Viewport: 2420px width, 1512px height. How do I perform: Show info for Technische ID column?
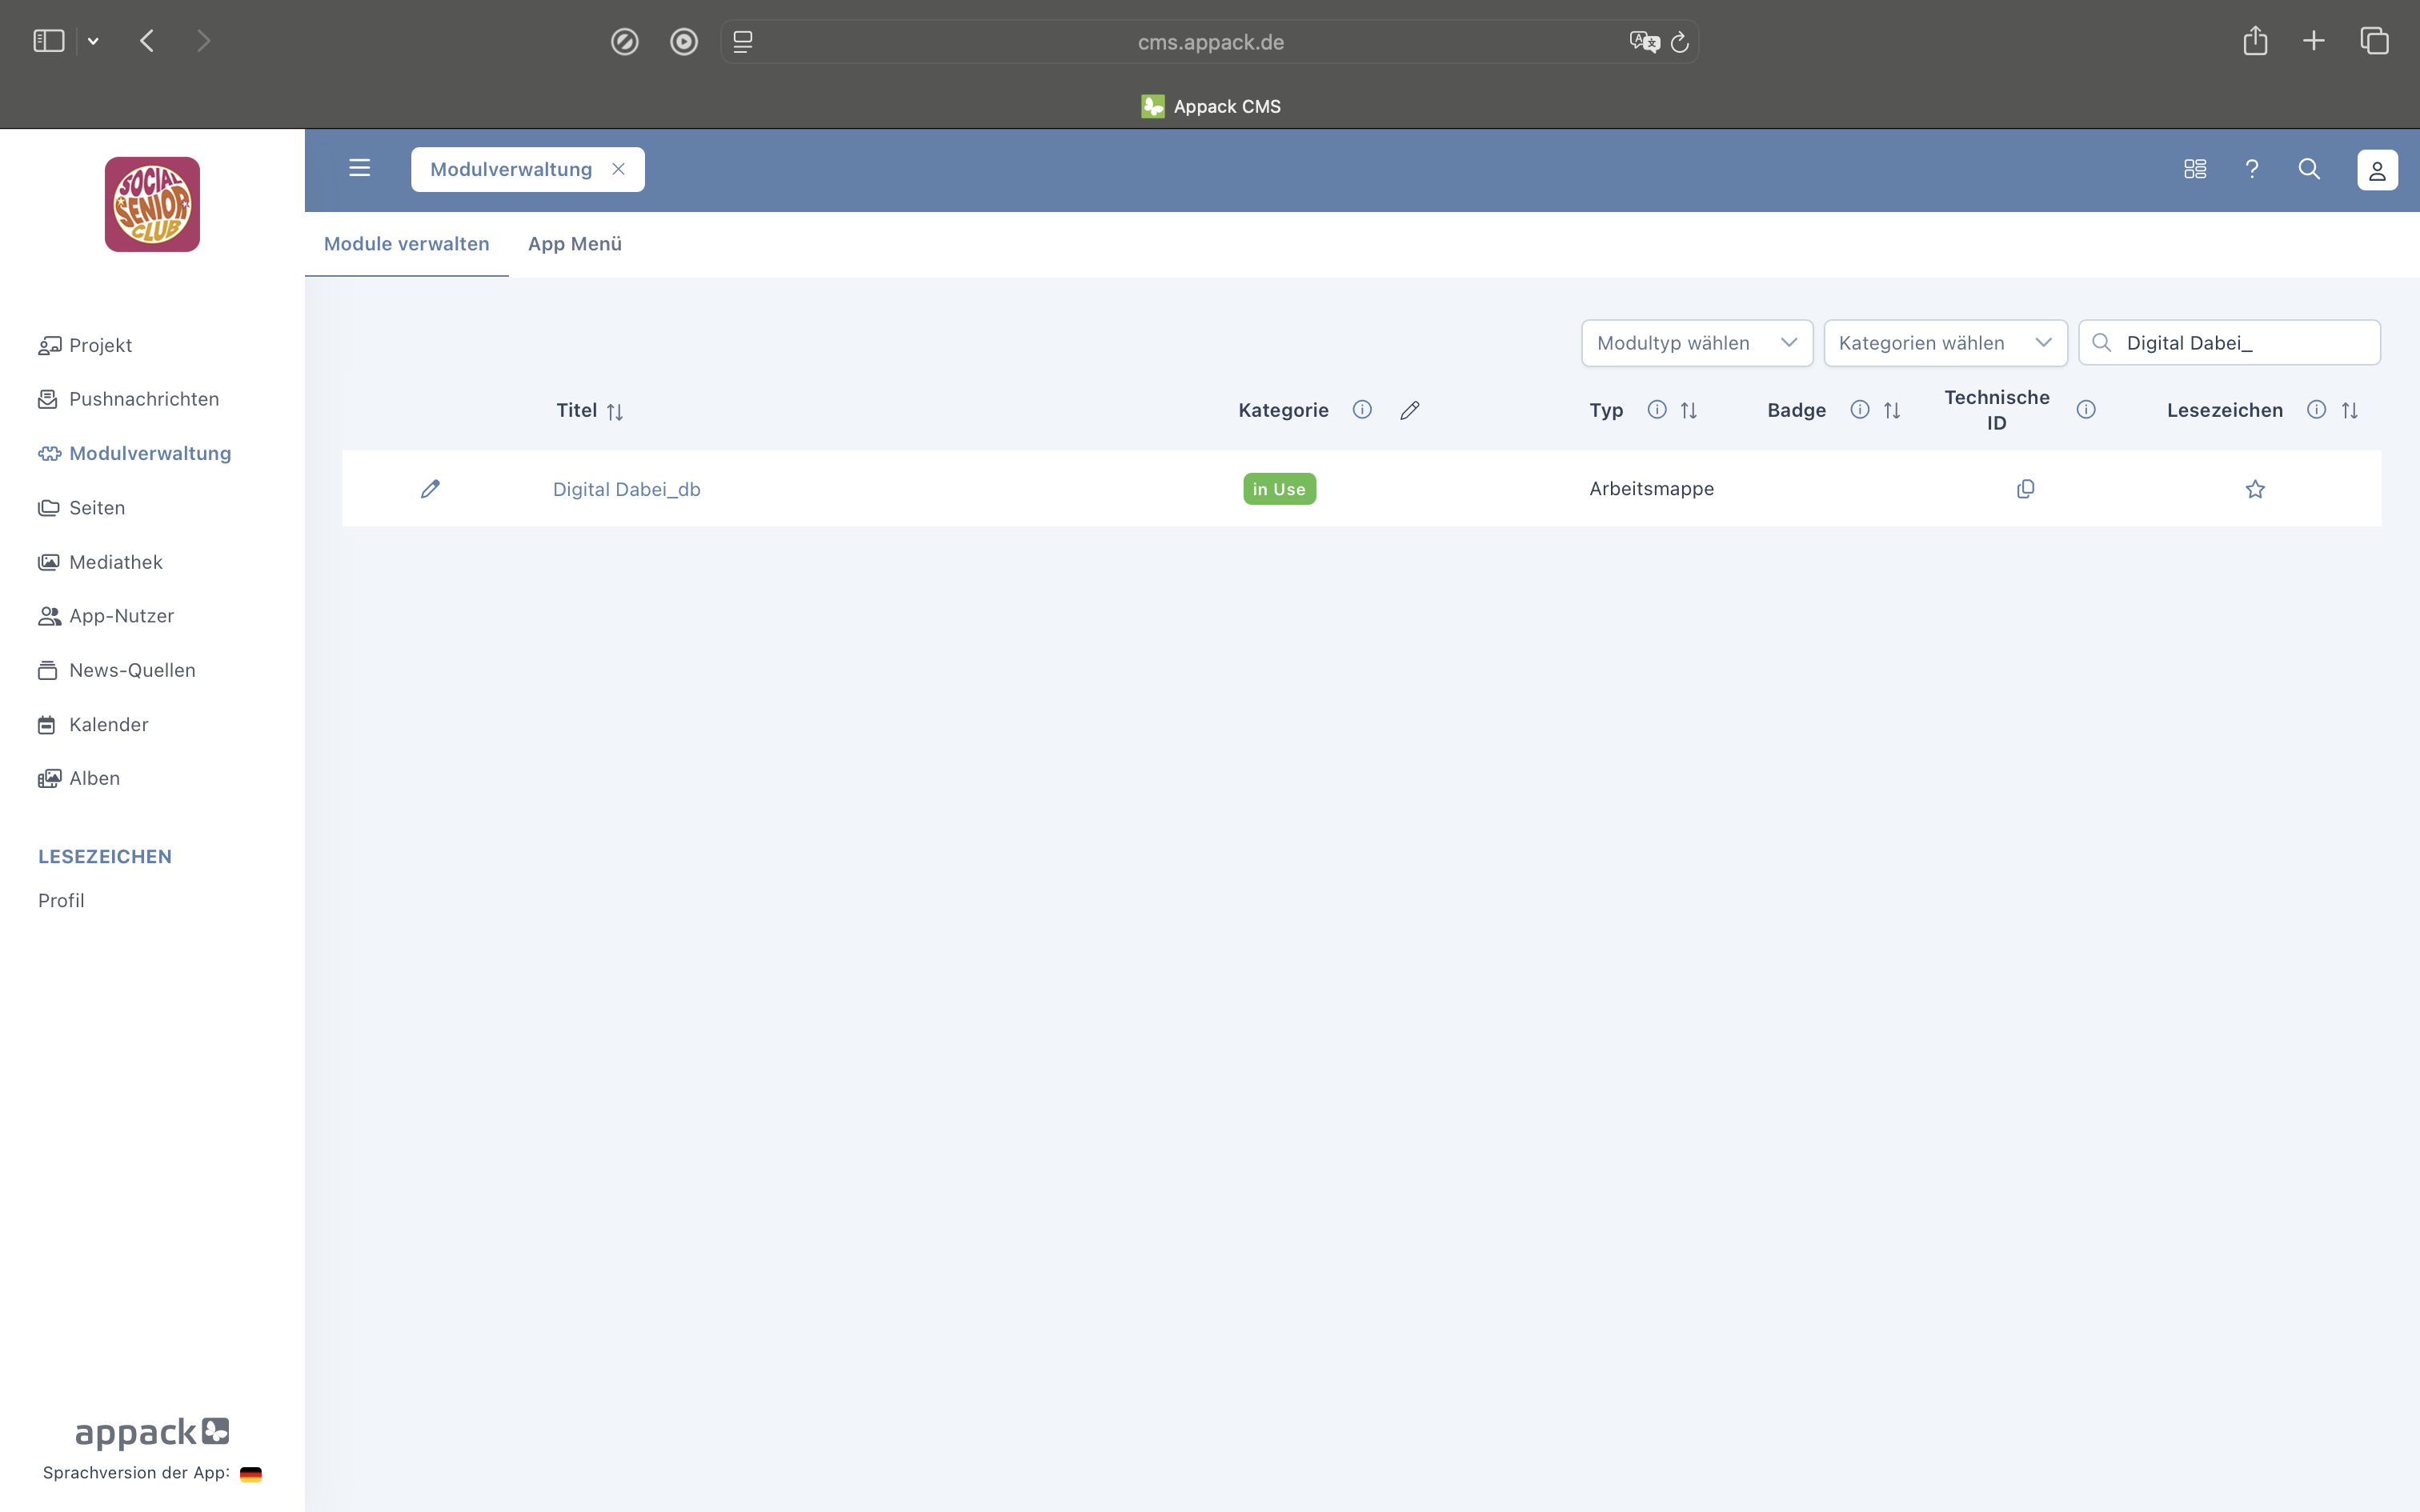coord(2086,410)
